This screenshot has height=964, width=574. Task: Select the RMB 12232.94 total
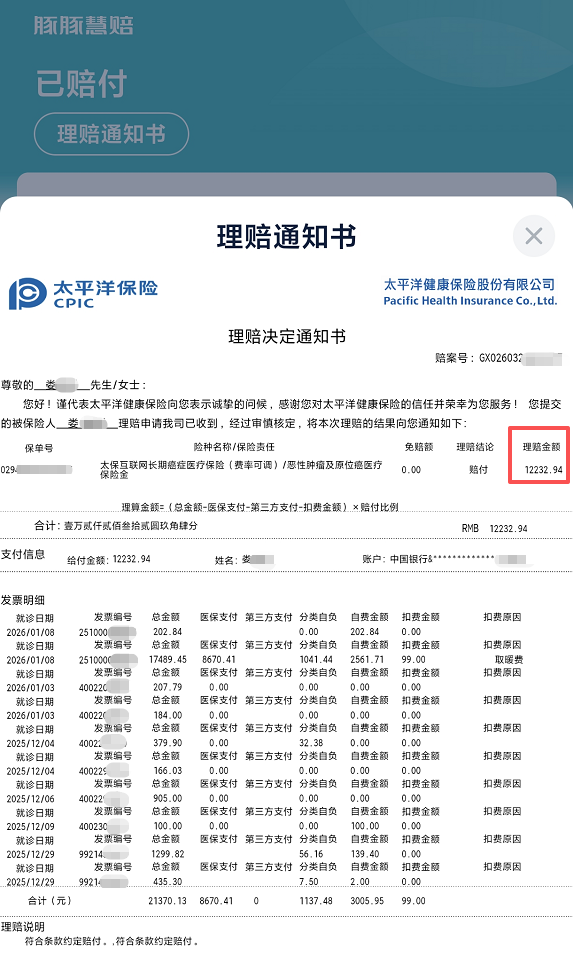[x=494, y=528]
